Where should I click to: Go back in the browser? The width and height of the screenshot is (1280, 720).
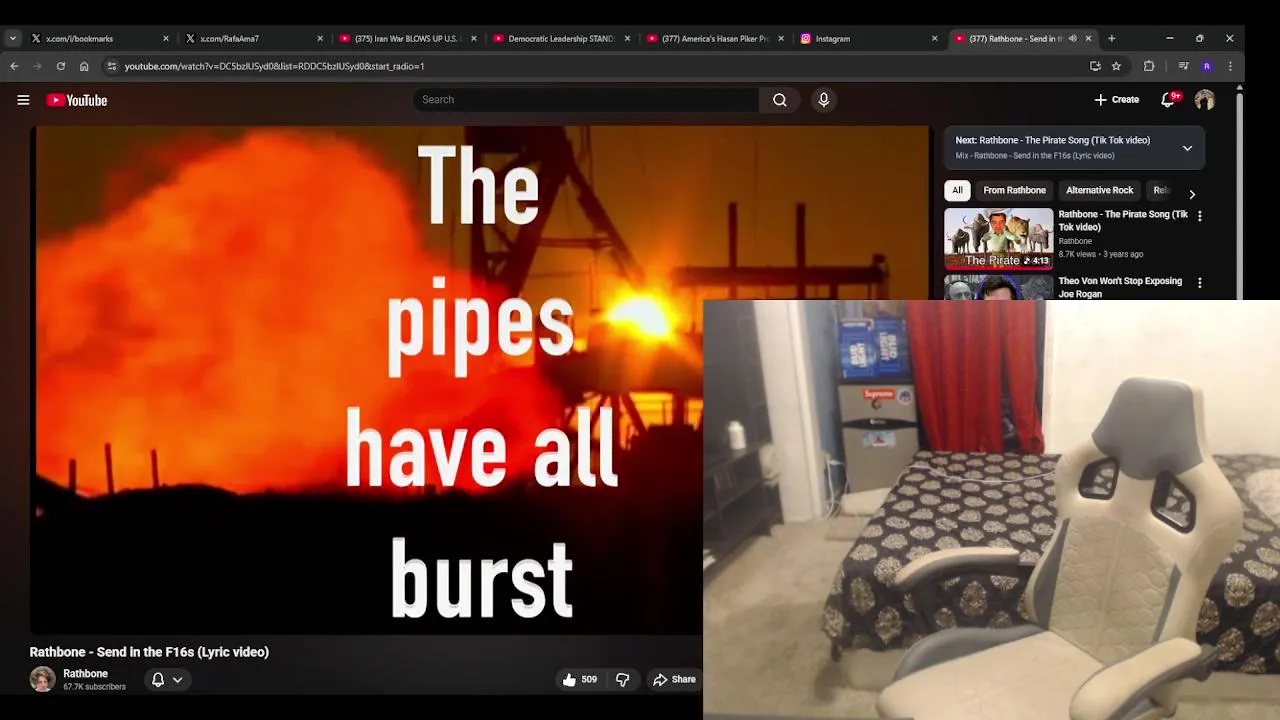coord(14,66)
